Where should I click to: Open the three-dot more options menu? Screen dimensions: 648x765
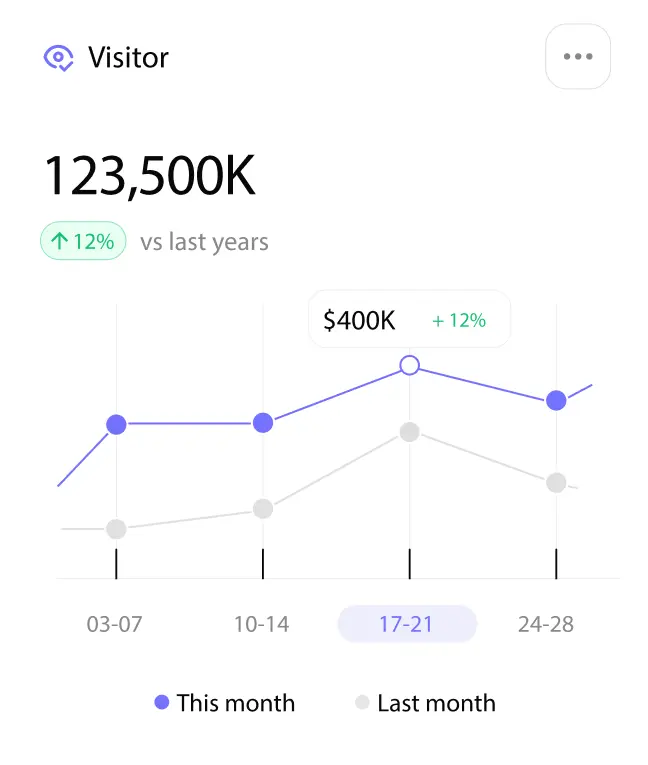coord(578,57)
